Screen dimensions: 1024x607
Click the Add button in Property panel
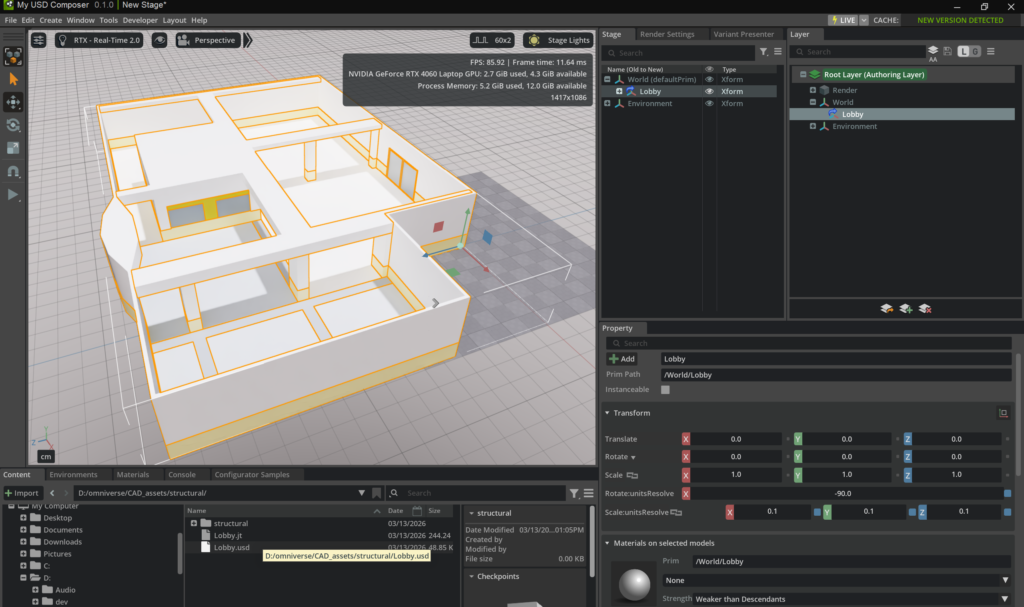tap(622, 358)
